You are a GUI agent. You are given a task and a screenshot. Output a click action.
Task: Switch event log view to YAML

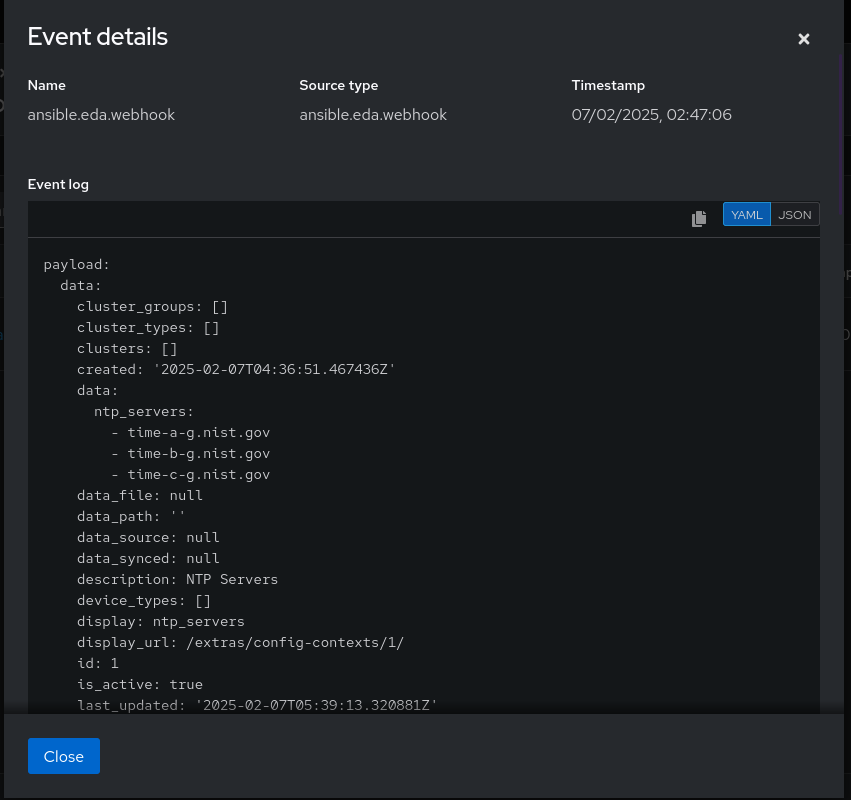point(746,215)
